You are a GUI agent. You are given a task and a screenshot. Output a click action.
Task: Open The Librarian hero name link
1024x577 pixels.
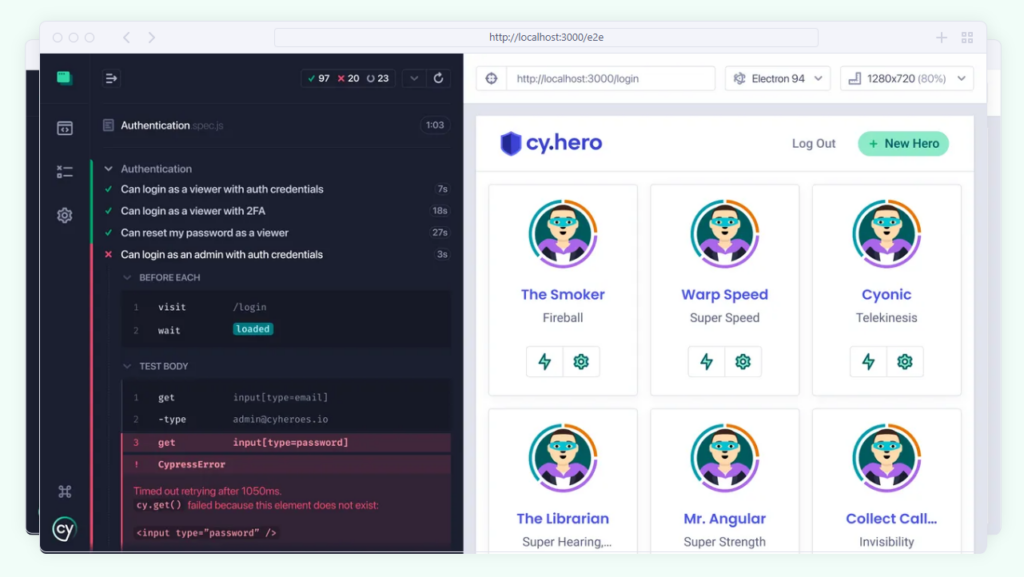coord(563,518)
